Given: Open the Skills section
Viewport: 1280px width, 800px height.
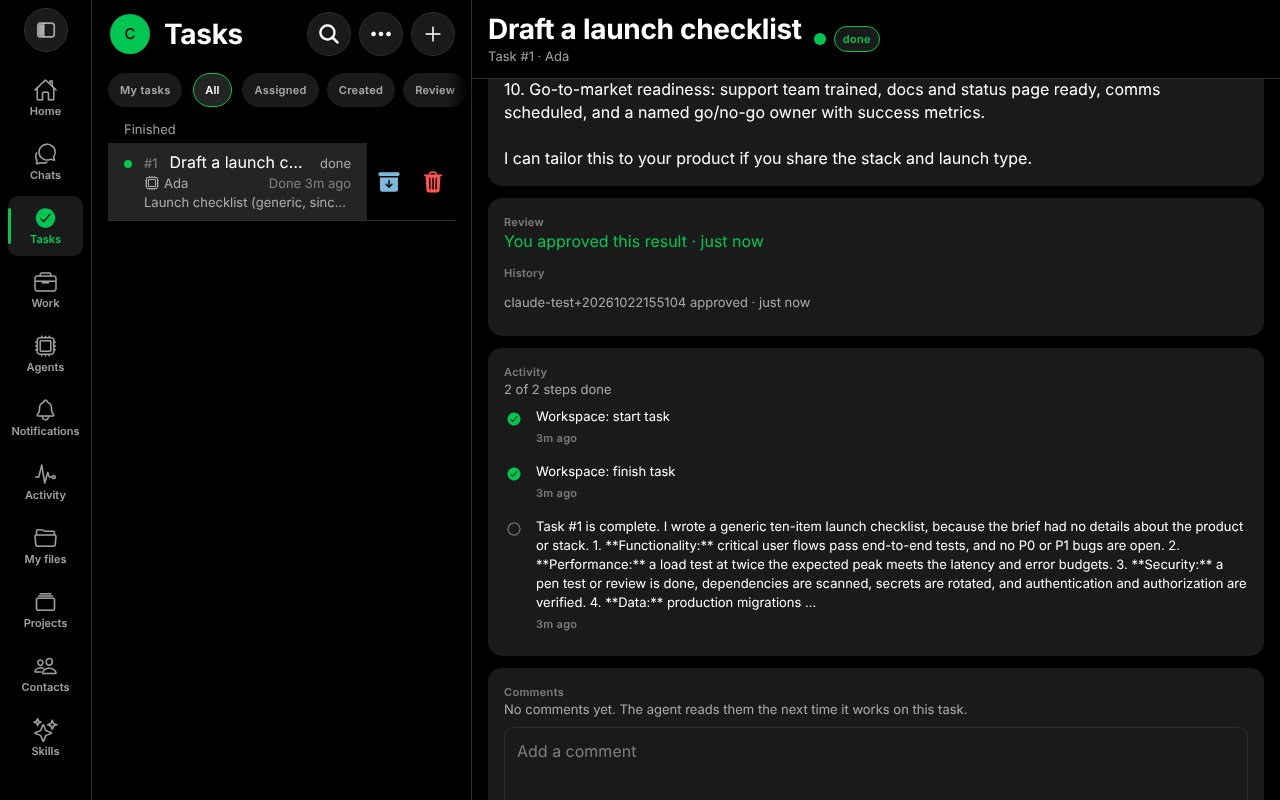Looking at the screenshot, I should [45, 738].
